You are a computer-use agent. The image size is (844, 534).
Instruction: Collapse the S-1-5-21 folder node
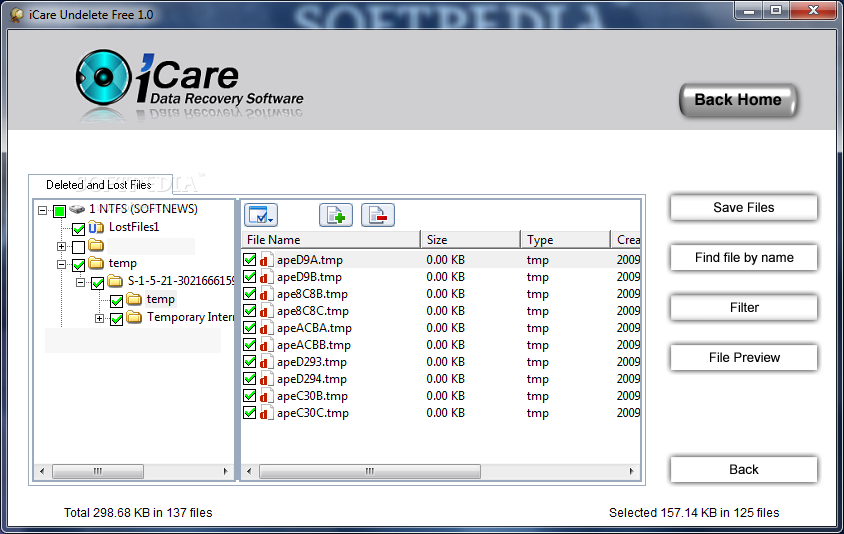pos(80,282)
